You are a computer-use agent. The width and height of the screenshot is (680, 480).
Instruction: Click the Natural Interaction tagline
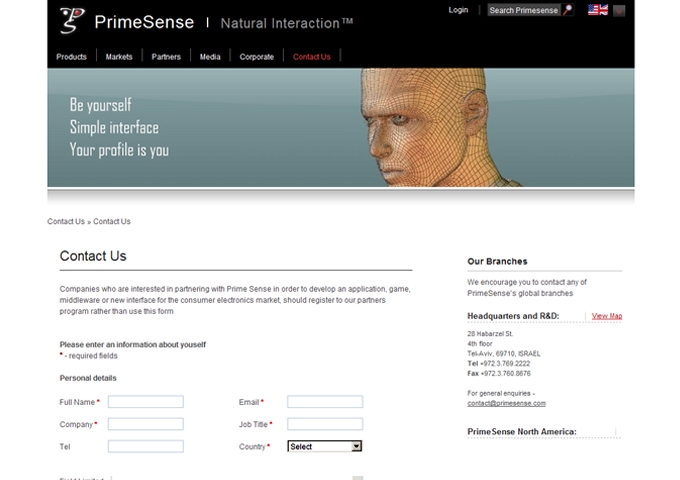coord(287,23)
